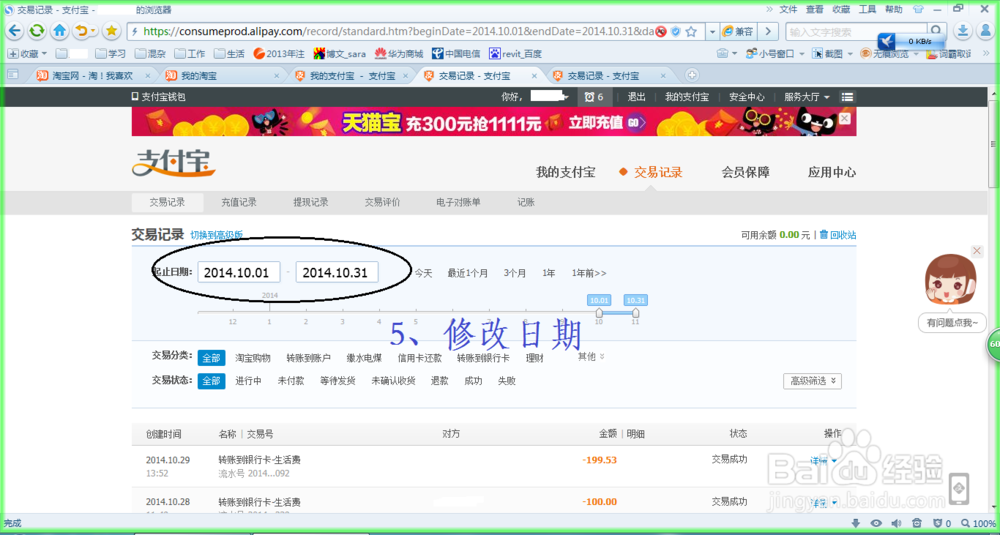Expand the 1年前>> date range option

pos(589,273)
